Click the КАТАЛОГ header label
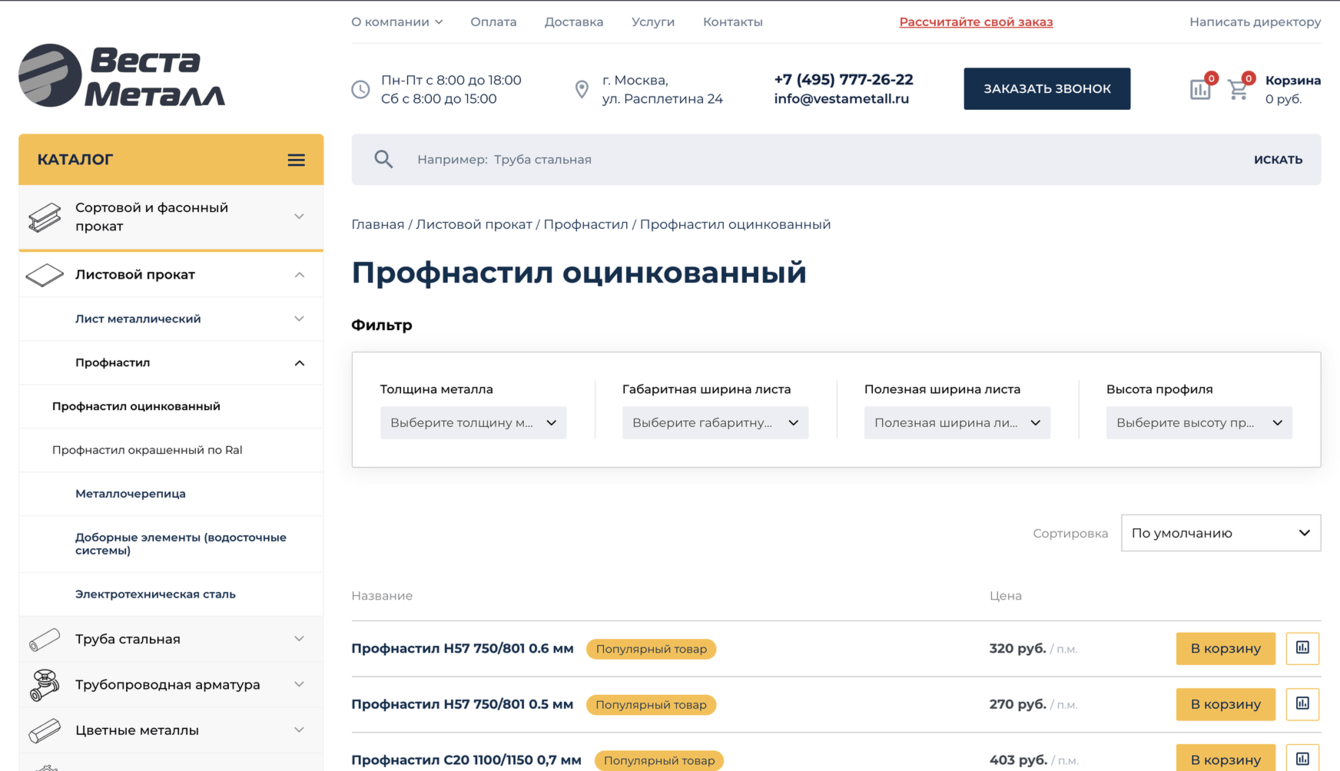The image size is (1340, 771). click(75, 160)
